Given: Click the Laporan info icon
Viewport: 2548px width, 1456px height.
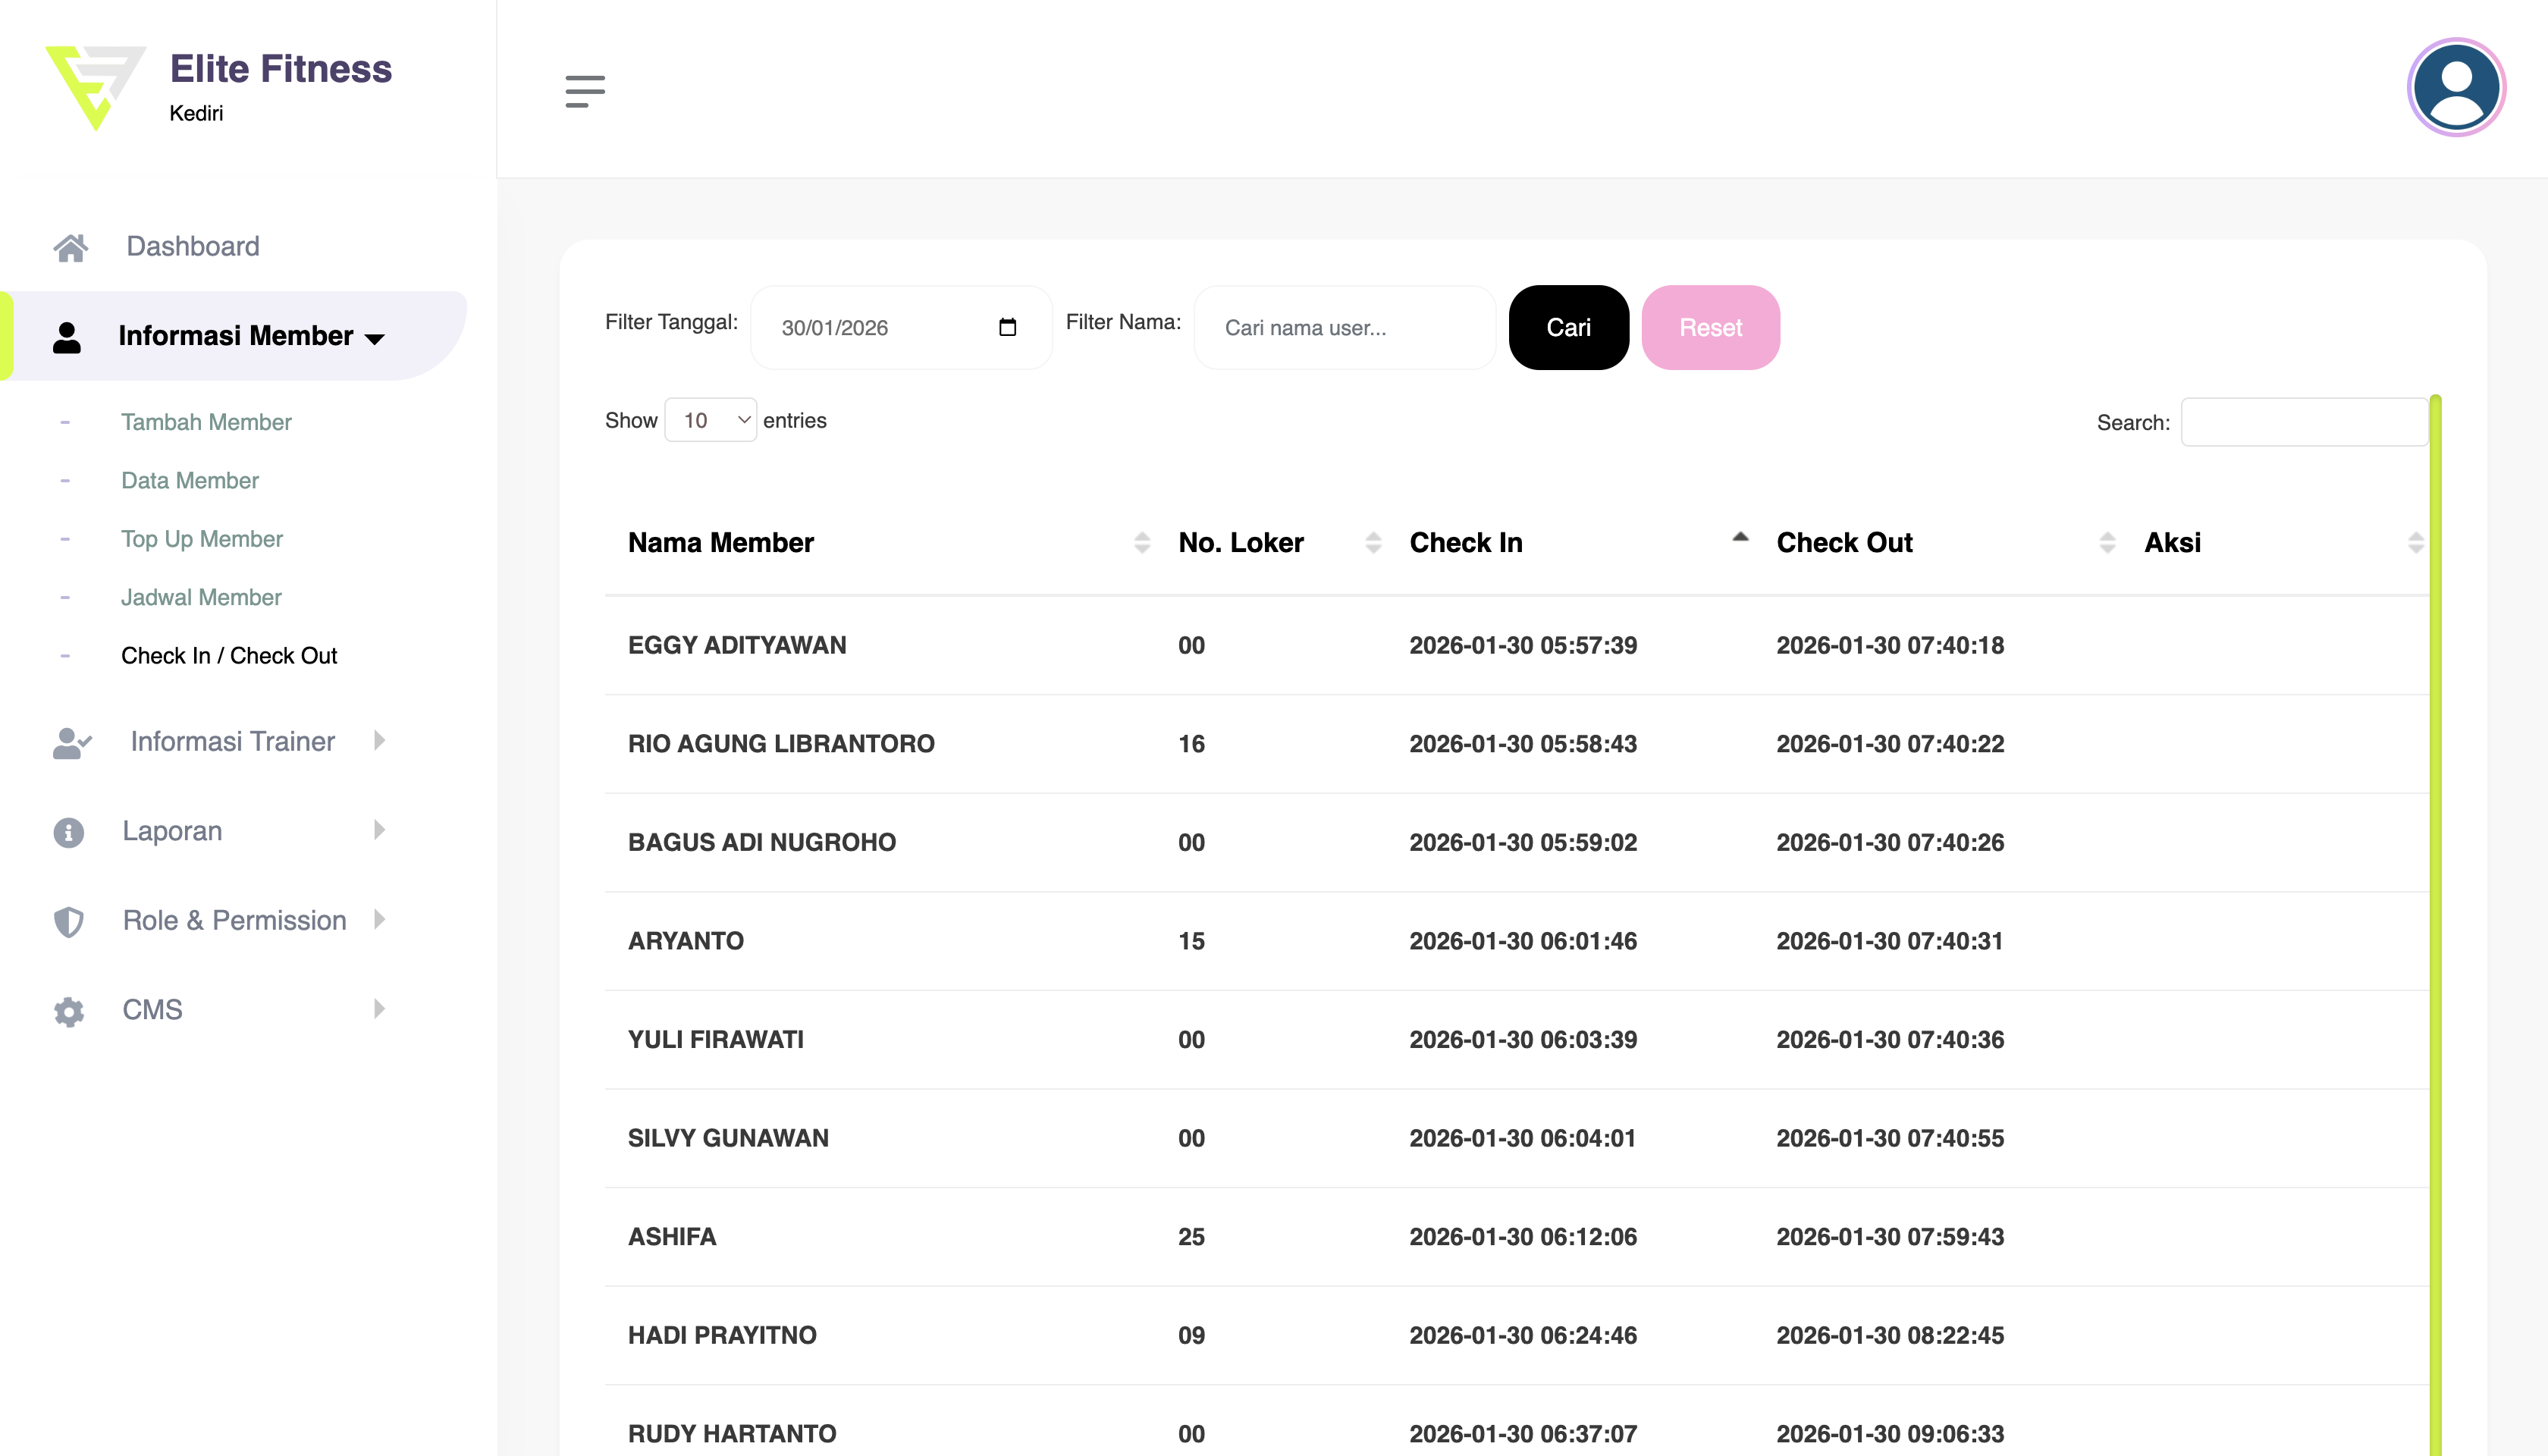Looking at the screenshot, I should [x=68, y=832].
